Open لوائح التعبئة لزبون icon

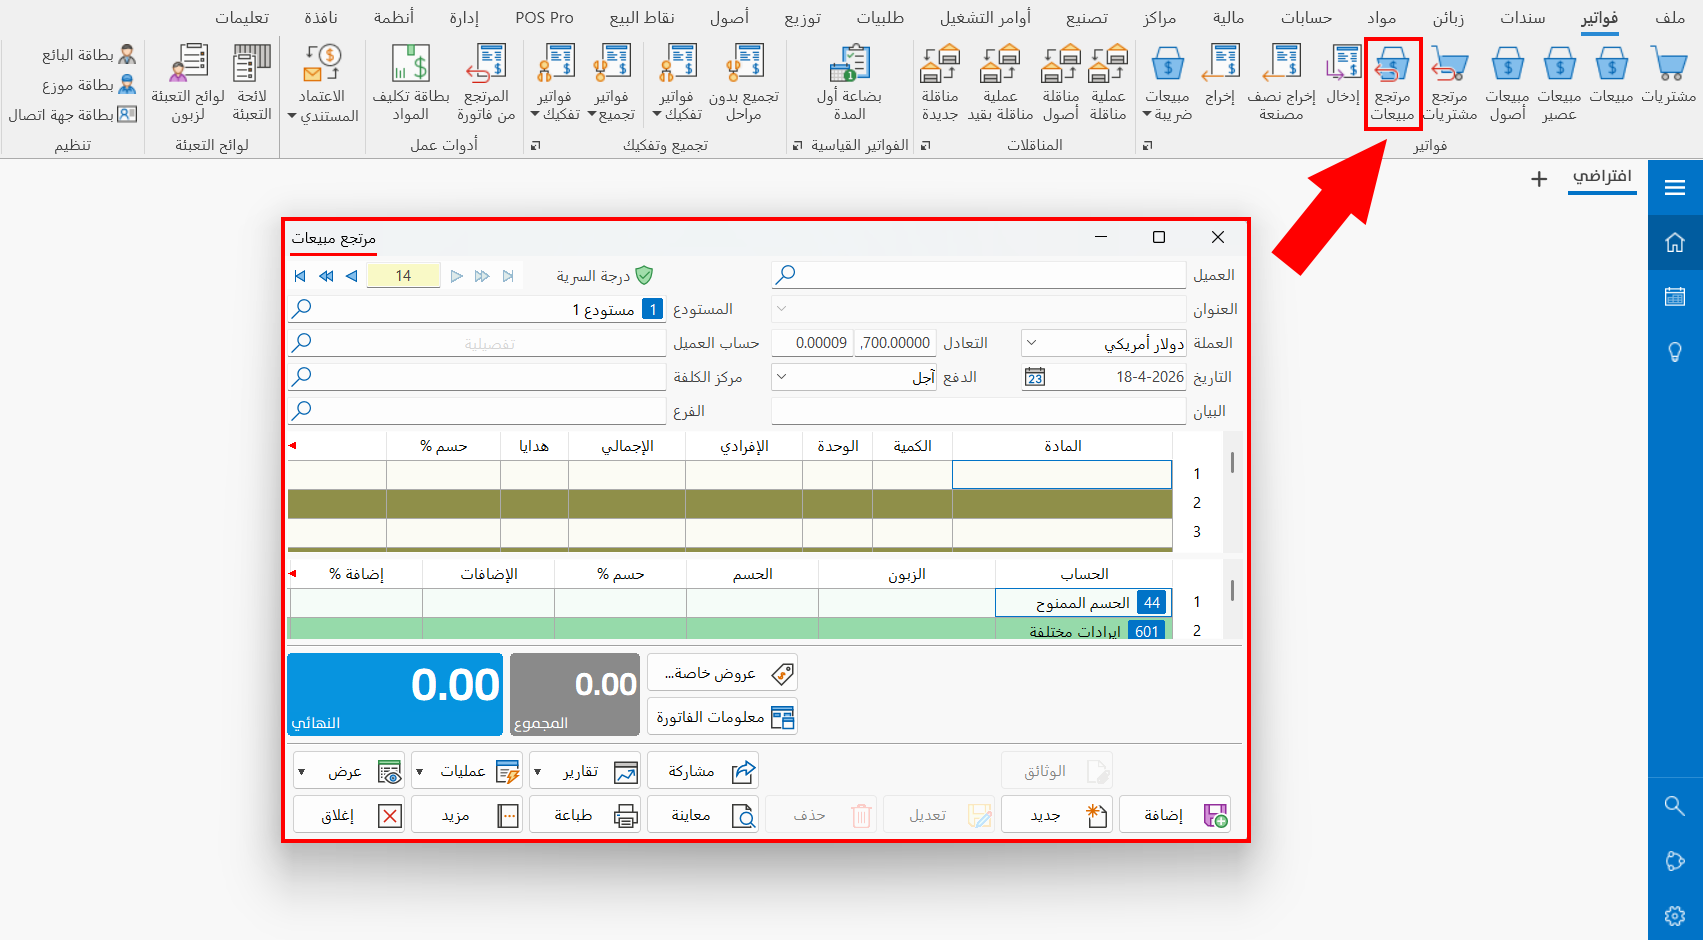tap(188, 84)
